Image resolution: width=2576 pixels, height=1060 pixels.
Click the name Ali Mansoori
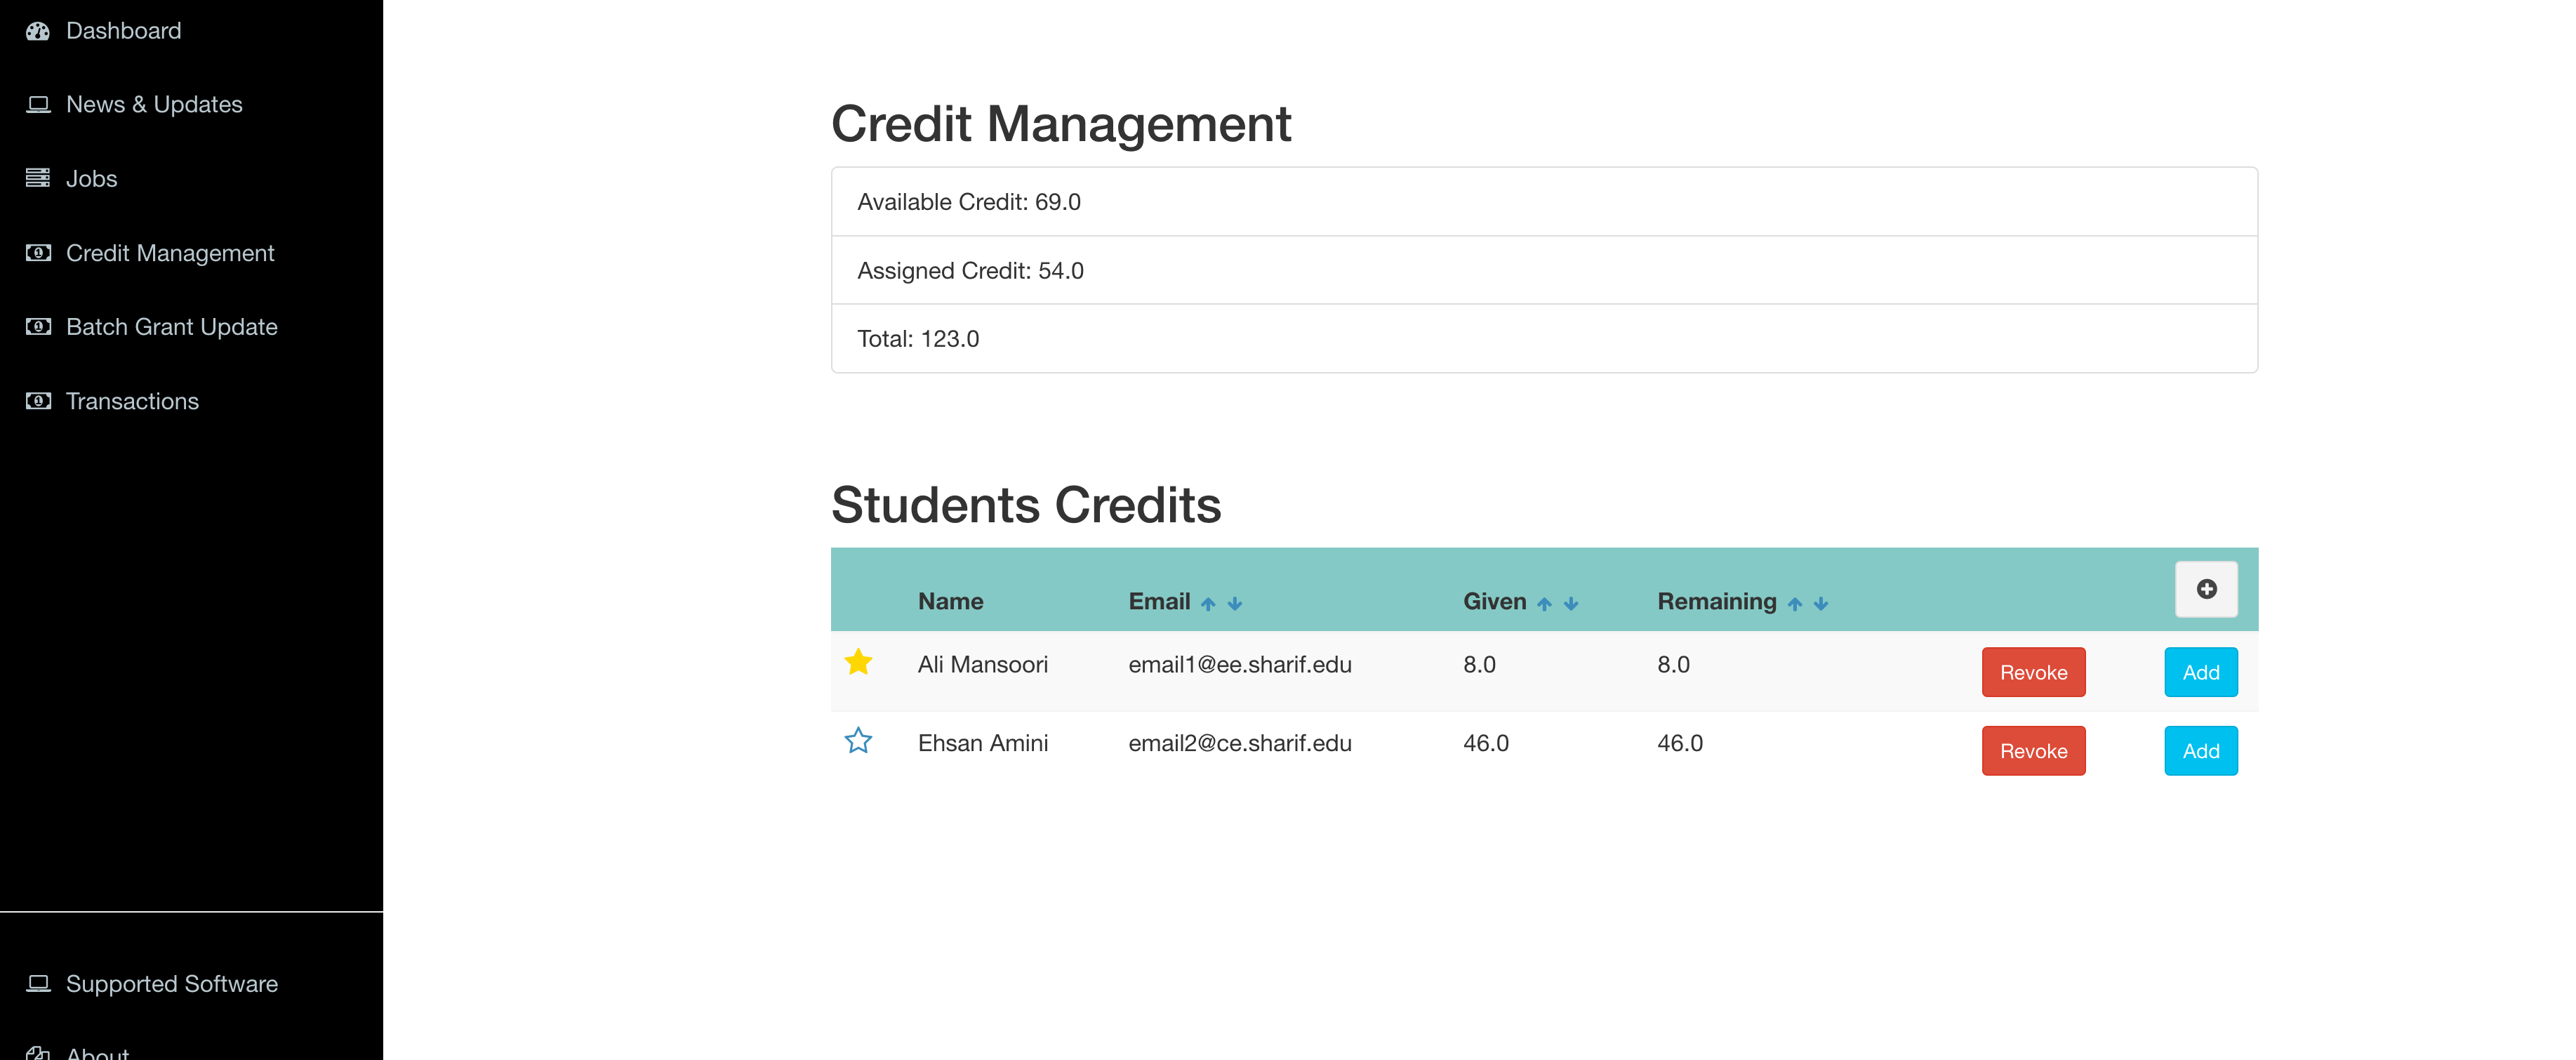(983, 665)
